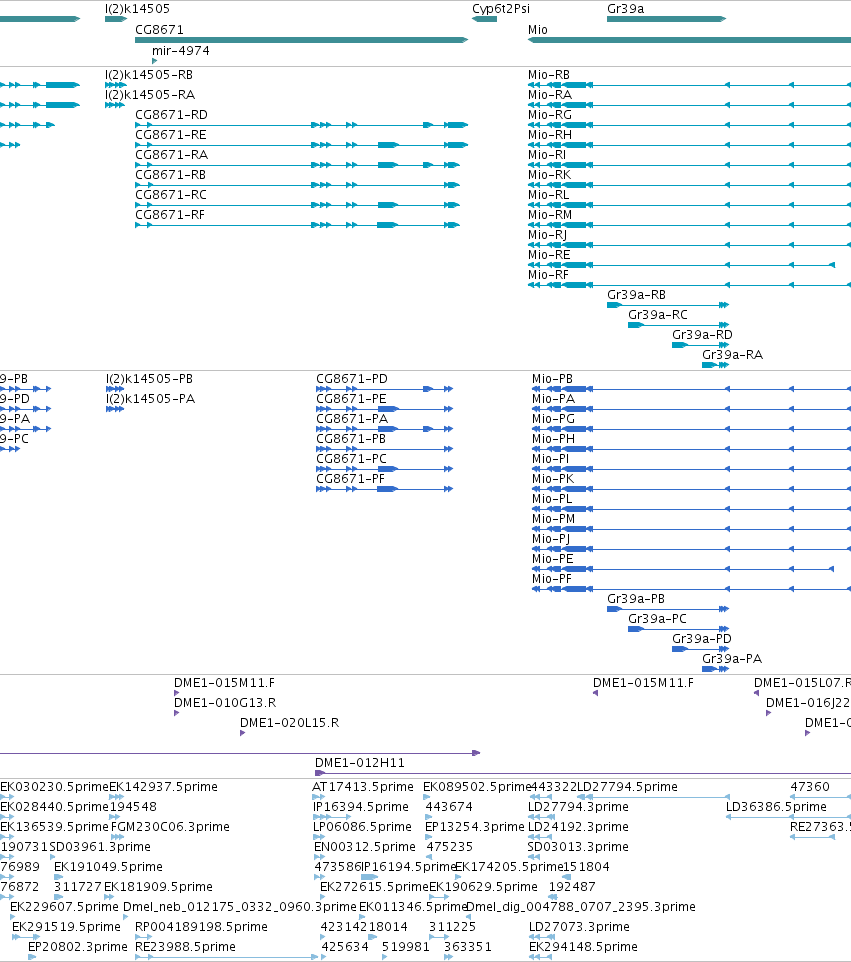The width and height of the screenshot is (851, 962).
Task: Click the Mio-PM protein feature
Action: tap(691, 529)
